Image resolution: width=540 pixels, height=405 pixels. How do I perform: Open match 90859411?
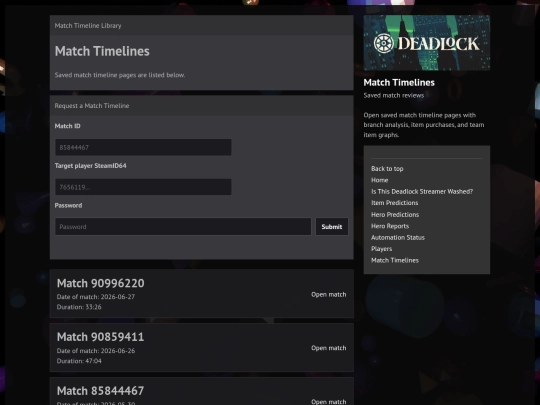pos(329,348)
